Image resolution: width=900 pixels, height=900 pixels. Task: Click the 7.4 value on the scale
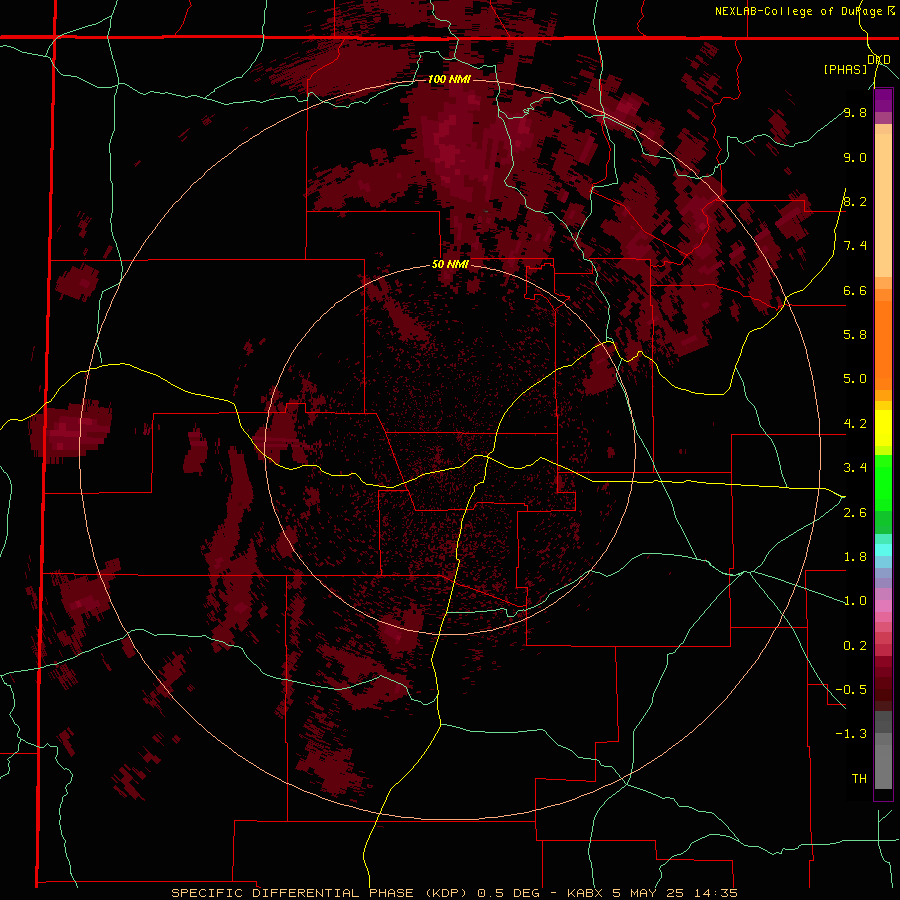coord(855,246)
